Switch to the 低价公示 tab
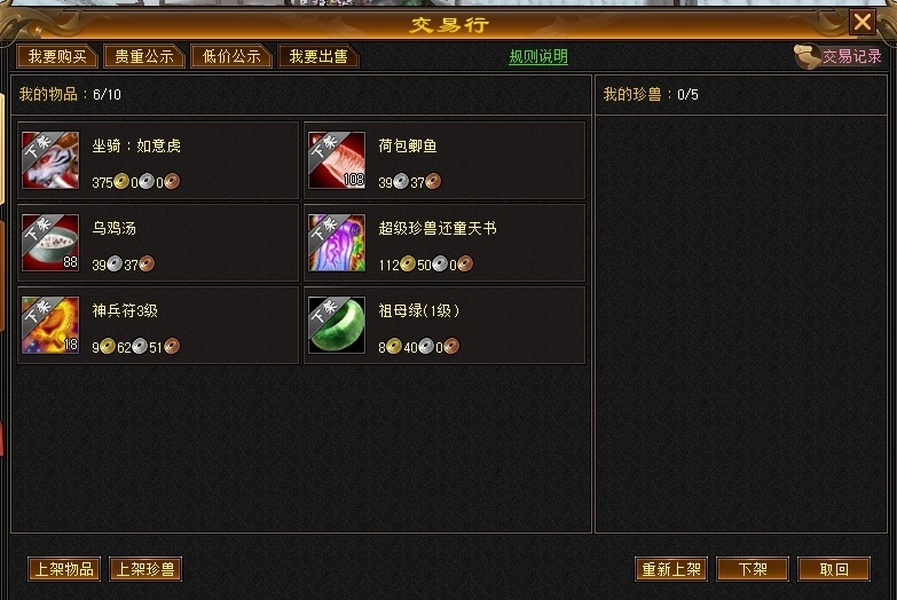Image resolution: width=897 pixels, height=600 pixels. click(x=231, y=57)
